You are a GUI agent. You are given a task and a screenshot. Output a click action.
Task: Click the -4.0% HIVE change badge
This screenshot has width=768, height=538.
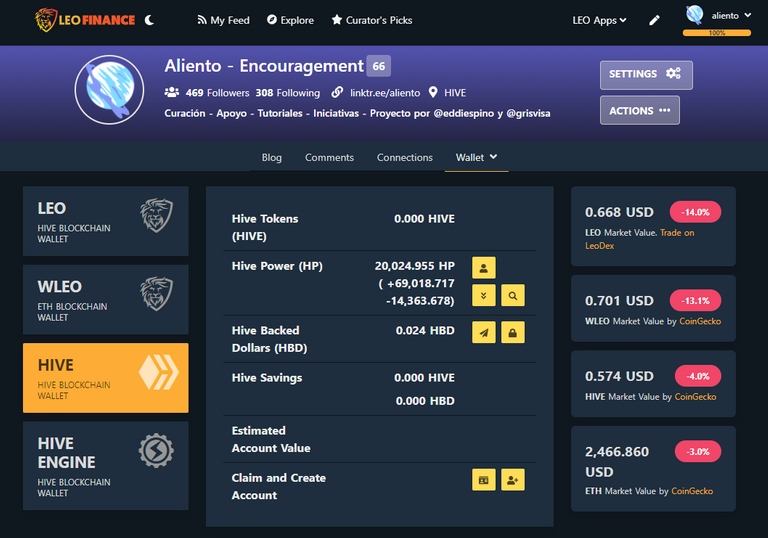[698, 376]
